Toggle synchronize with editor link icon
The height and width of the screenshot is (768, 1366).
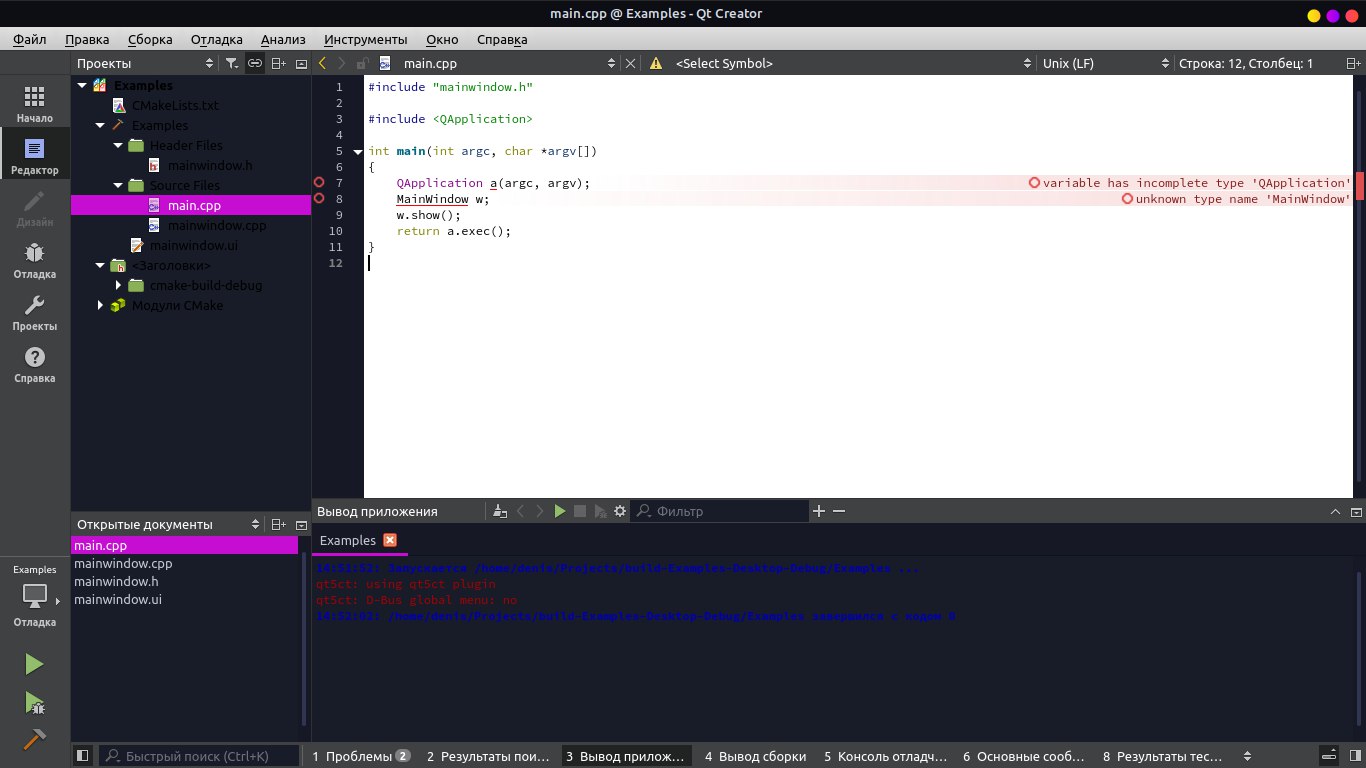tap(255, 63)
